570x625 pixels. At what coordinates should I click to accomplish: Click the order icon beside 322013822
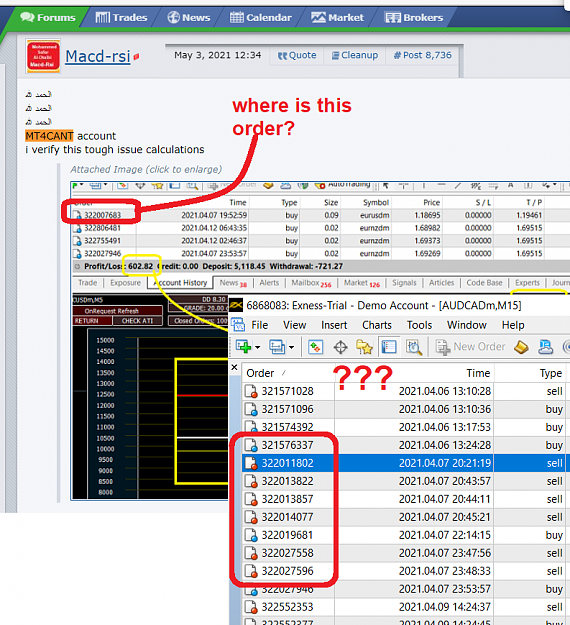click(x=251, y=482)
